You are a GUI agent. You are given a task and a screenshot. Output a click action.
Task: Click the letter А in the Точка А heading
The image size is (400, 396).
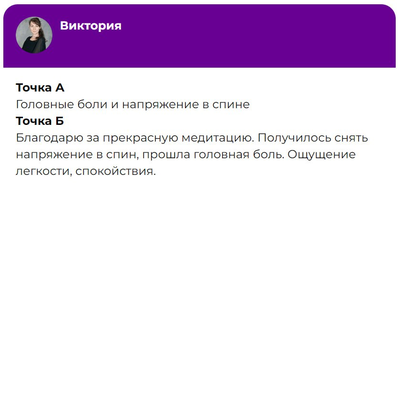point(59,88)
